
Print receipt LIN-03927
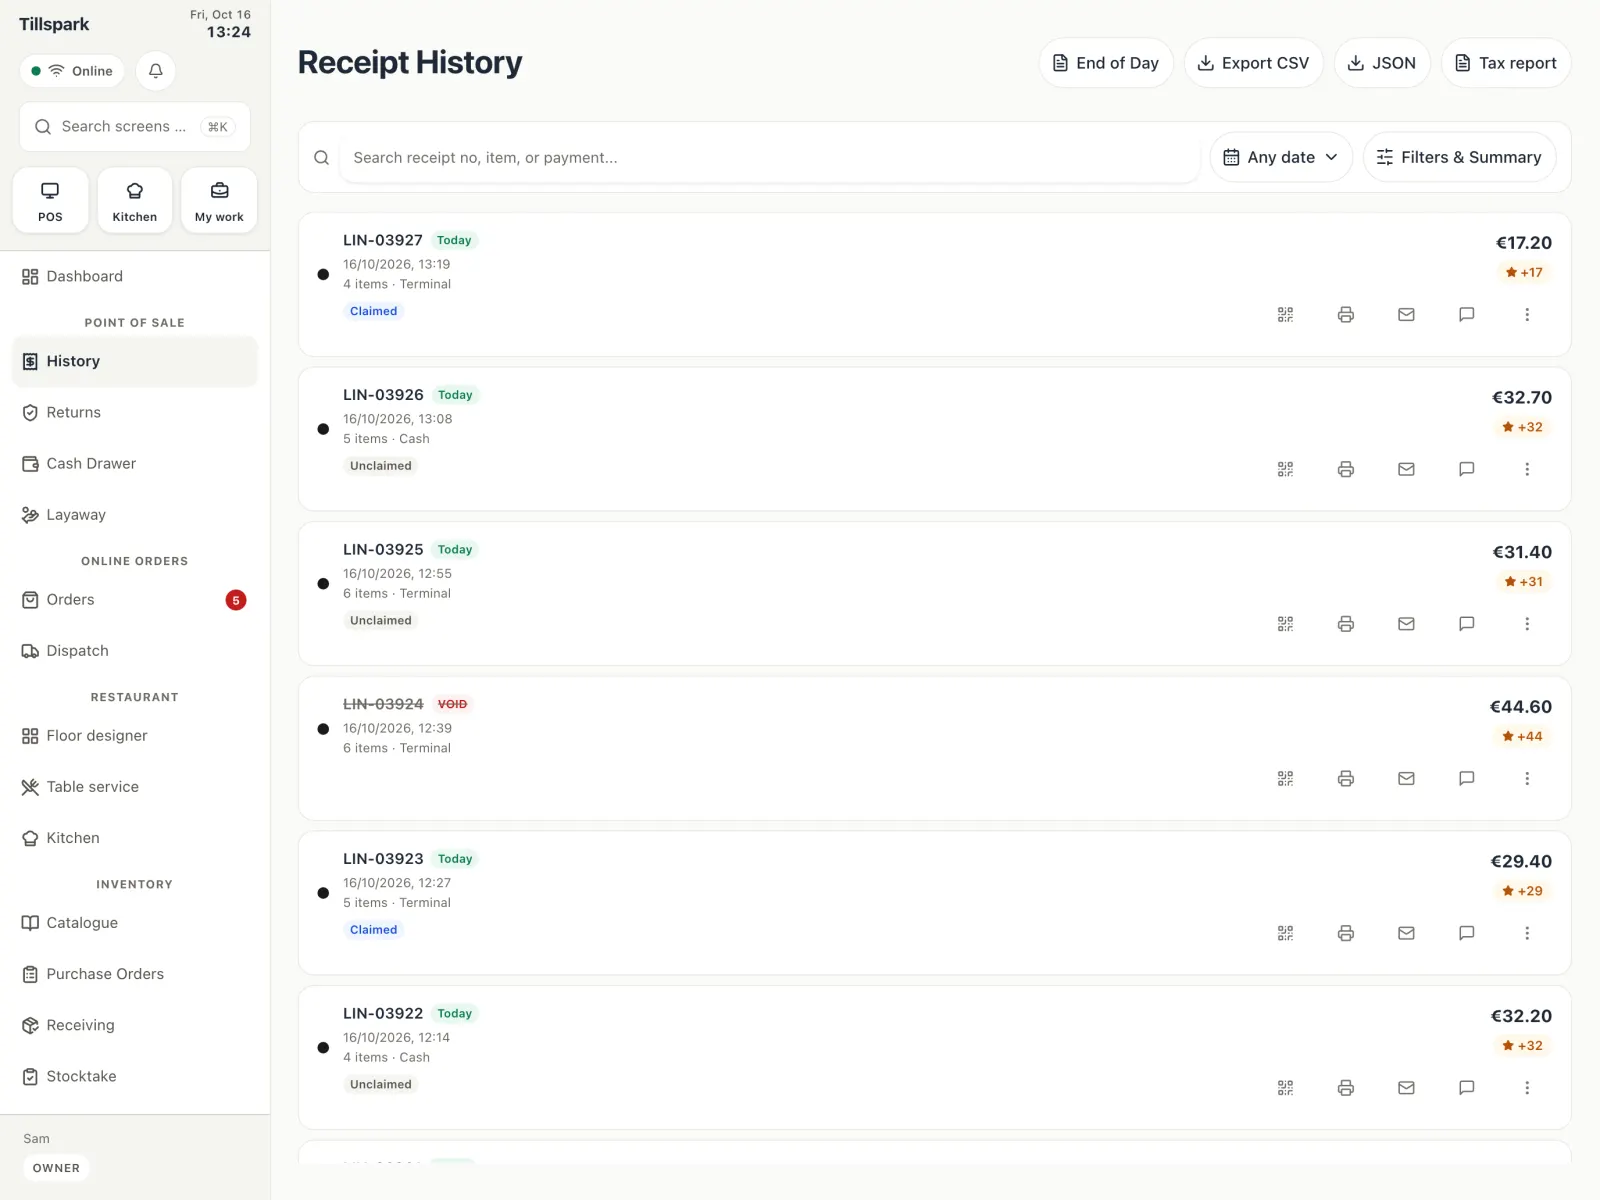tap(1346, 315)
